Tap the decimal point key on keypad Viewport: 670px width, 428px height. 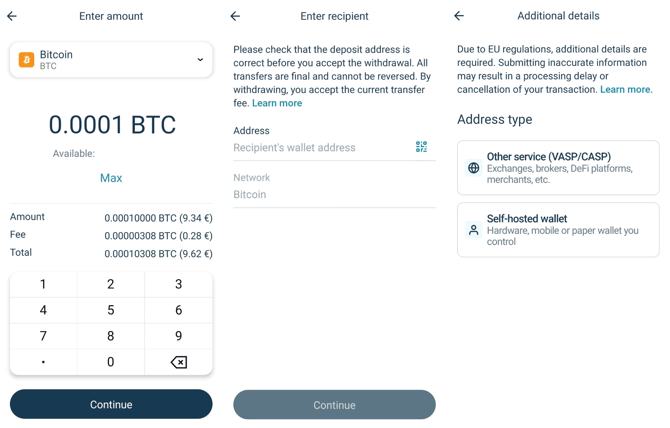(43, 362)
